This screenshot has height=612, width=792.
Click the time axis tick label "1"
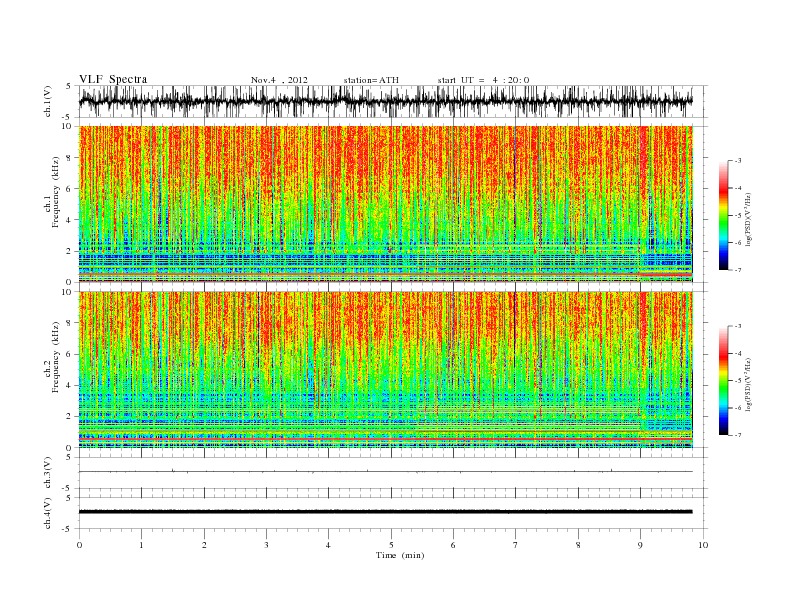[x=141, y=545]
